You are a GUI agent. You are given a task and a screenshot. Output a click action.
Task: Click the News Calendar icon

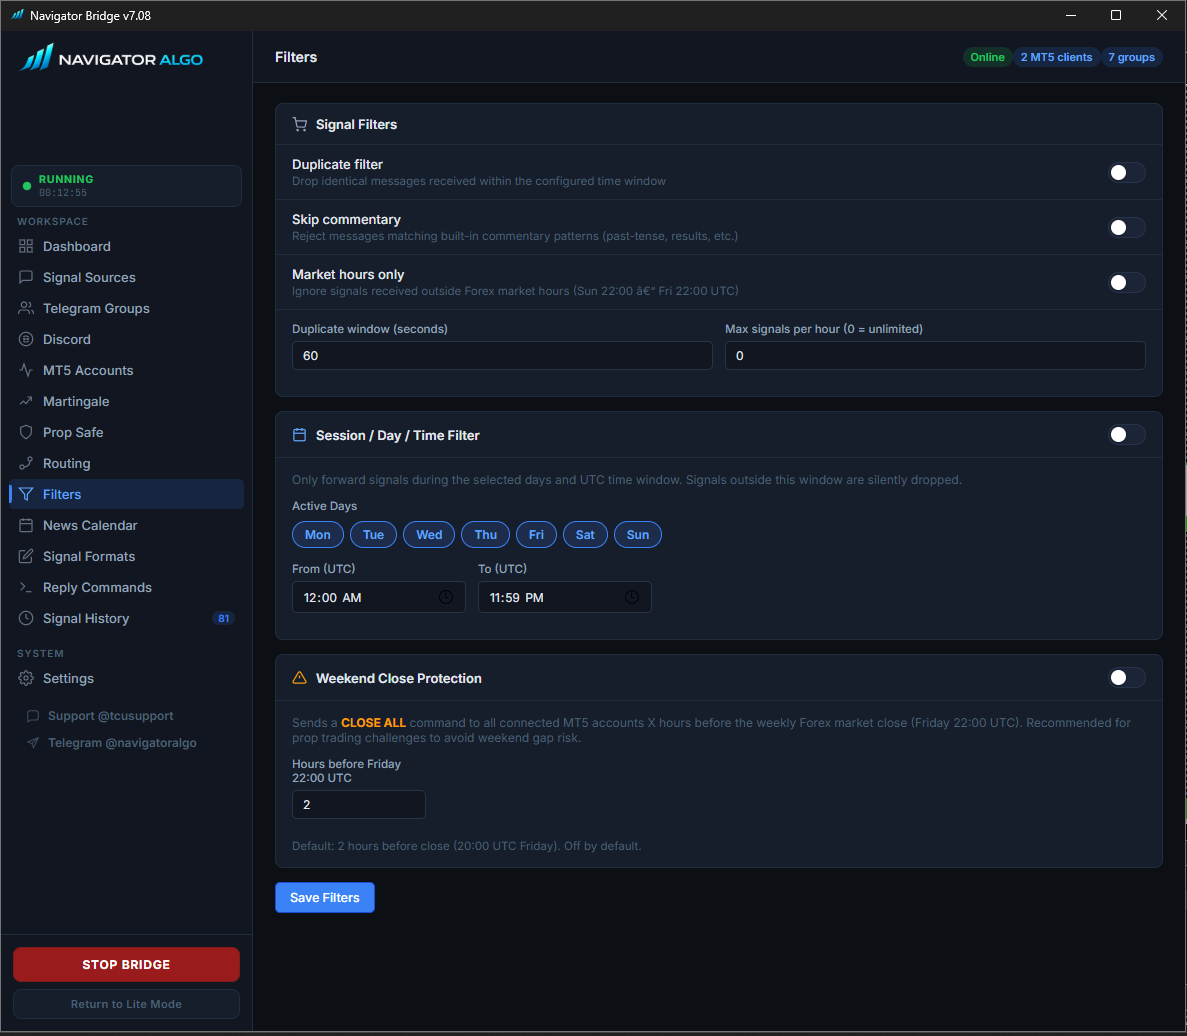click(x=26, y=526)
